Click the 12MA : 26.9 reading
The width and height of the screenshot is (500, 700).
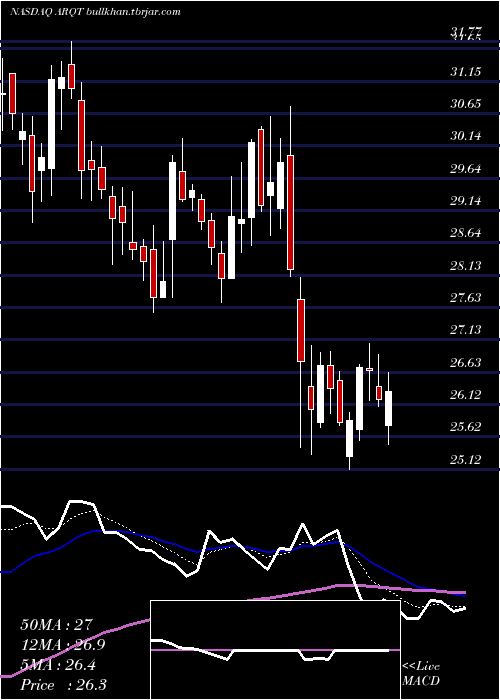tap(65, 646)
